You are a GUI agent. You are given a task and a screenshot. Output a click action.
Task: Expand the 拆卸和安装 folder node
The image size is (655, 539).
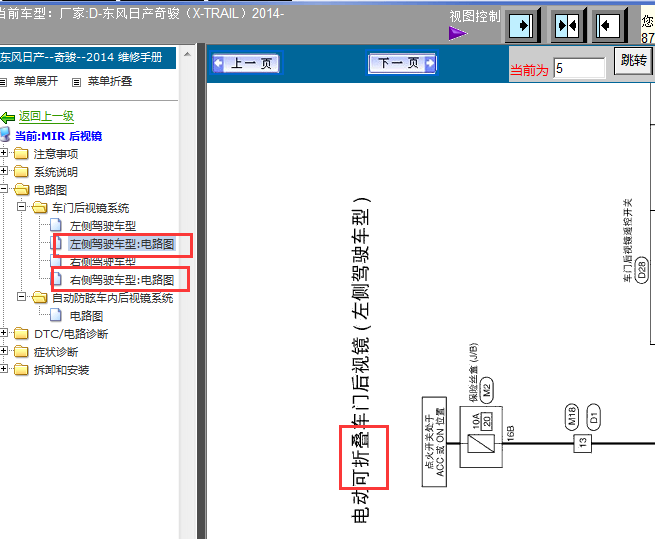(3, 369)
